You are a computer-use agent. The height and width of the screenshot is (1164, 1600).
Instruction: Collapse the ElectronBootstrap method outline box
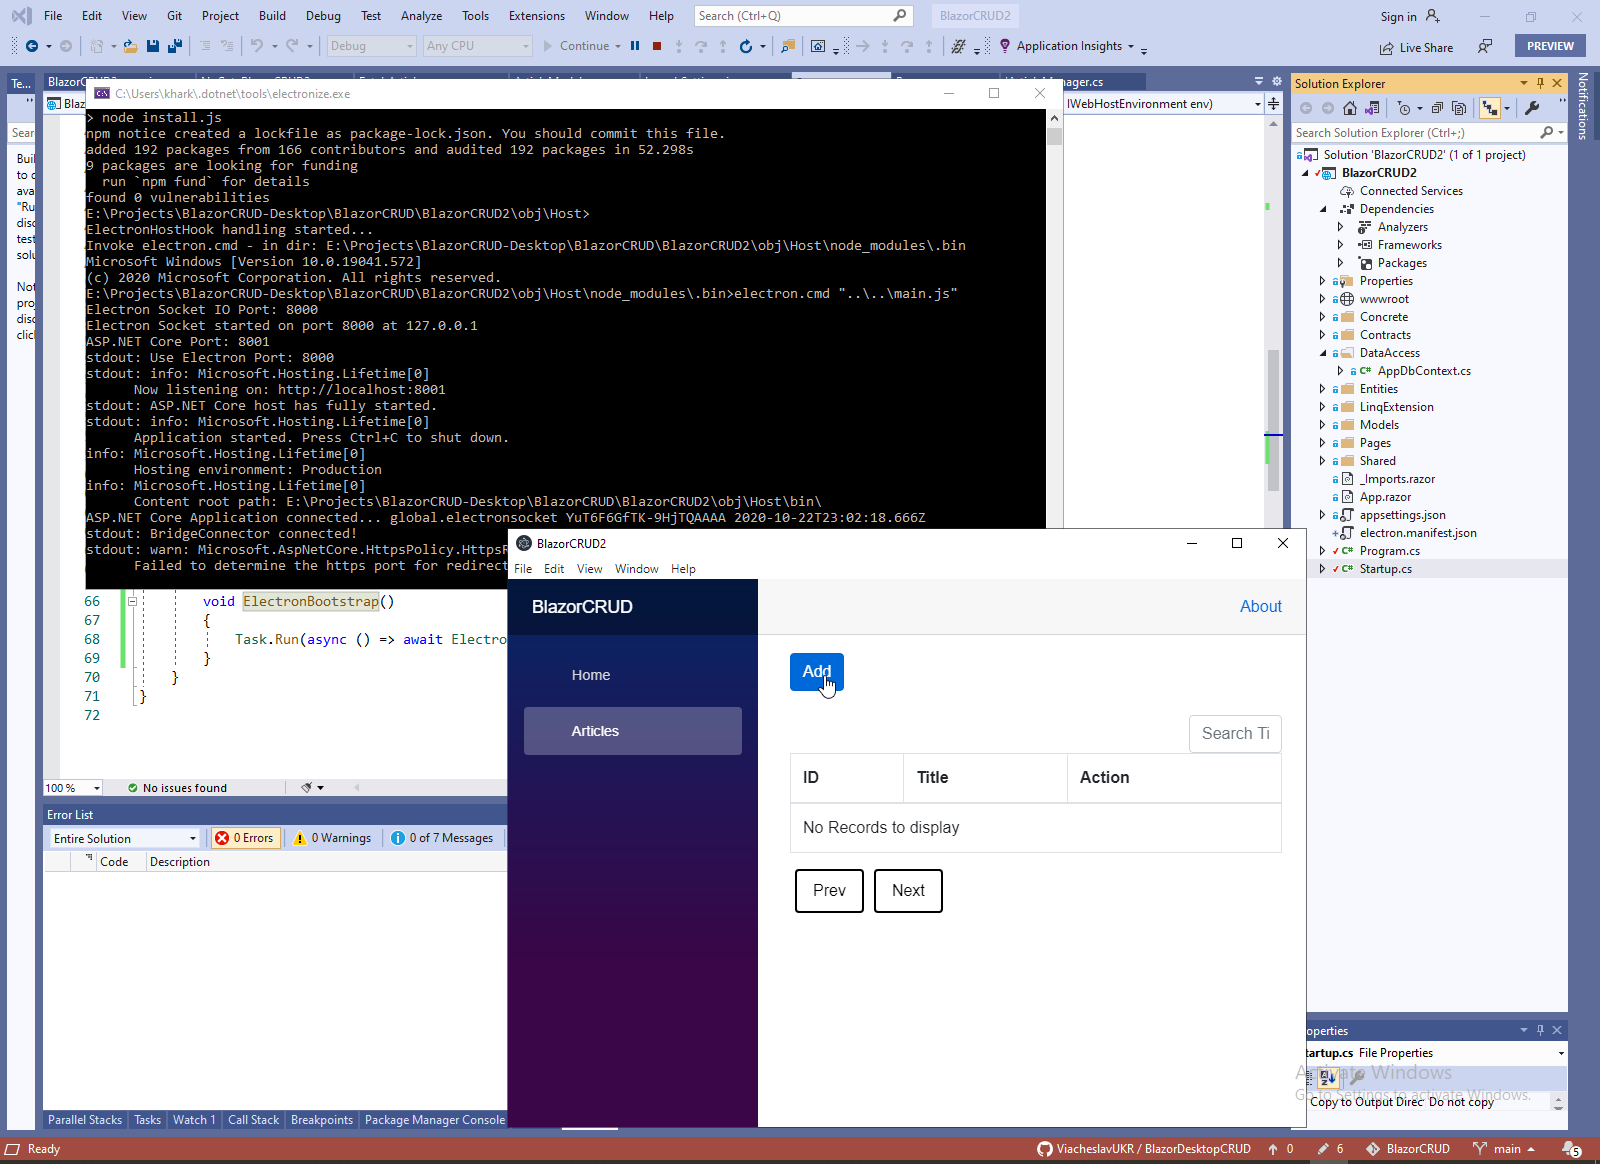point(131,601)
